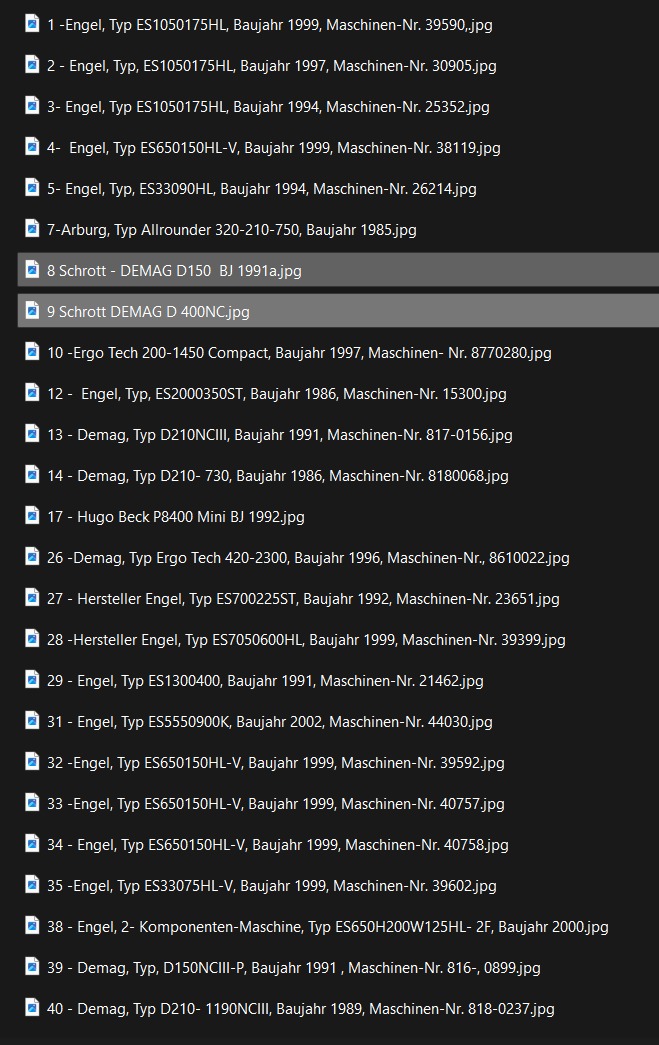The width and height of the screenshot is (659, 1045).
Task: Select file 2 - Engel ES1050175HL Baujahr 1997
Action: point(271,66)
